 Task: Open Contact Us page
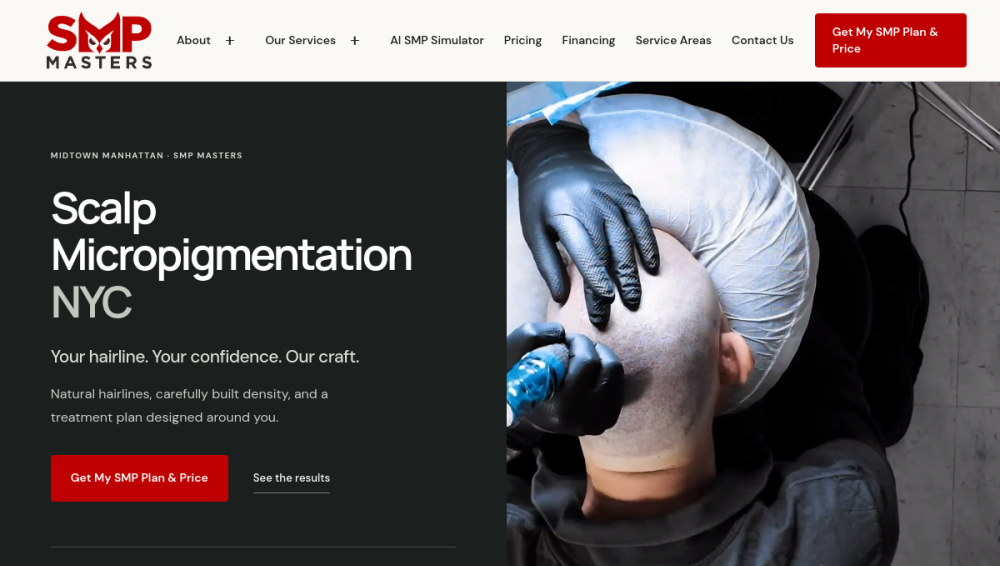click(762, 40)
